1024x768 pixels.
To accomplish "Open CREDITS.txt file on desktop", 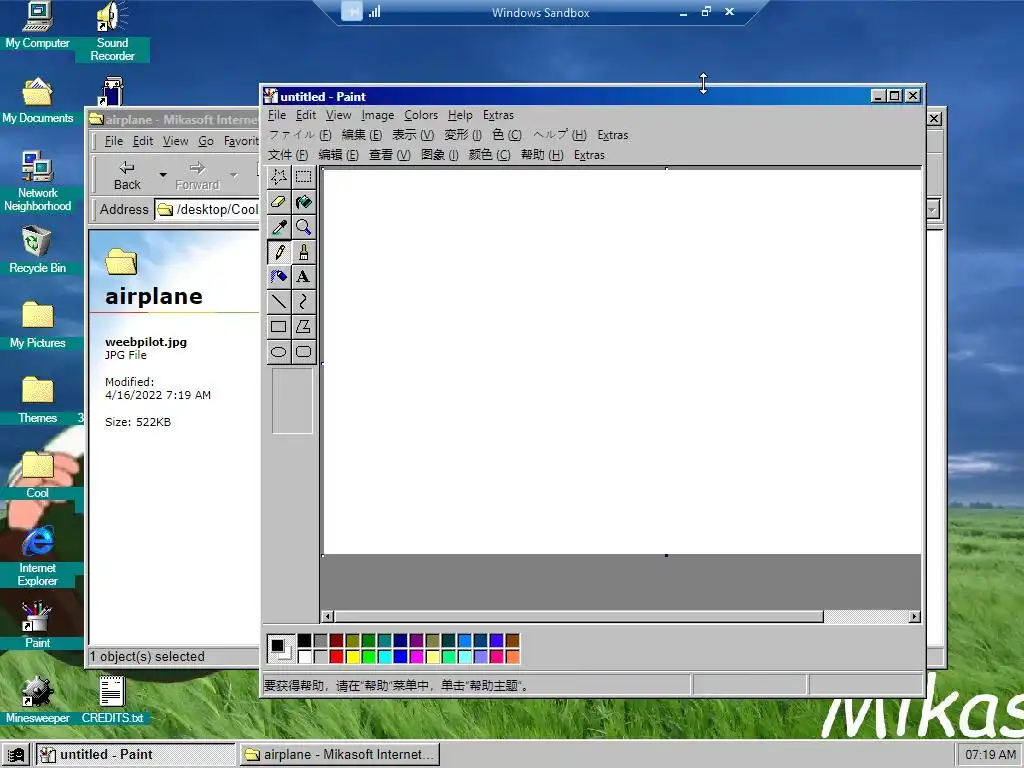I will 112,700.
